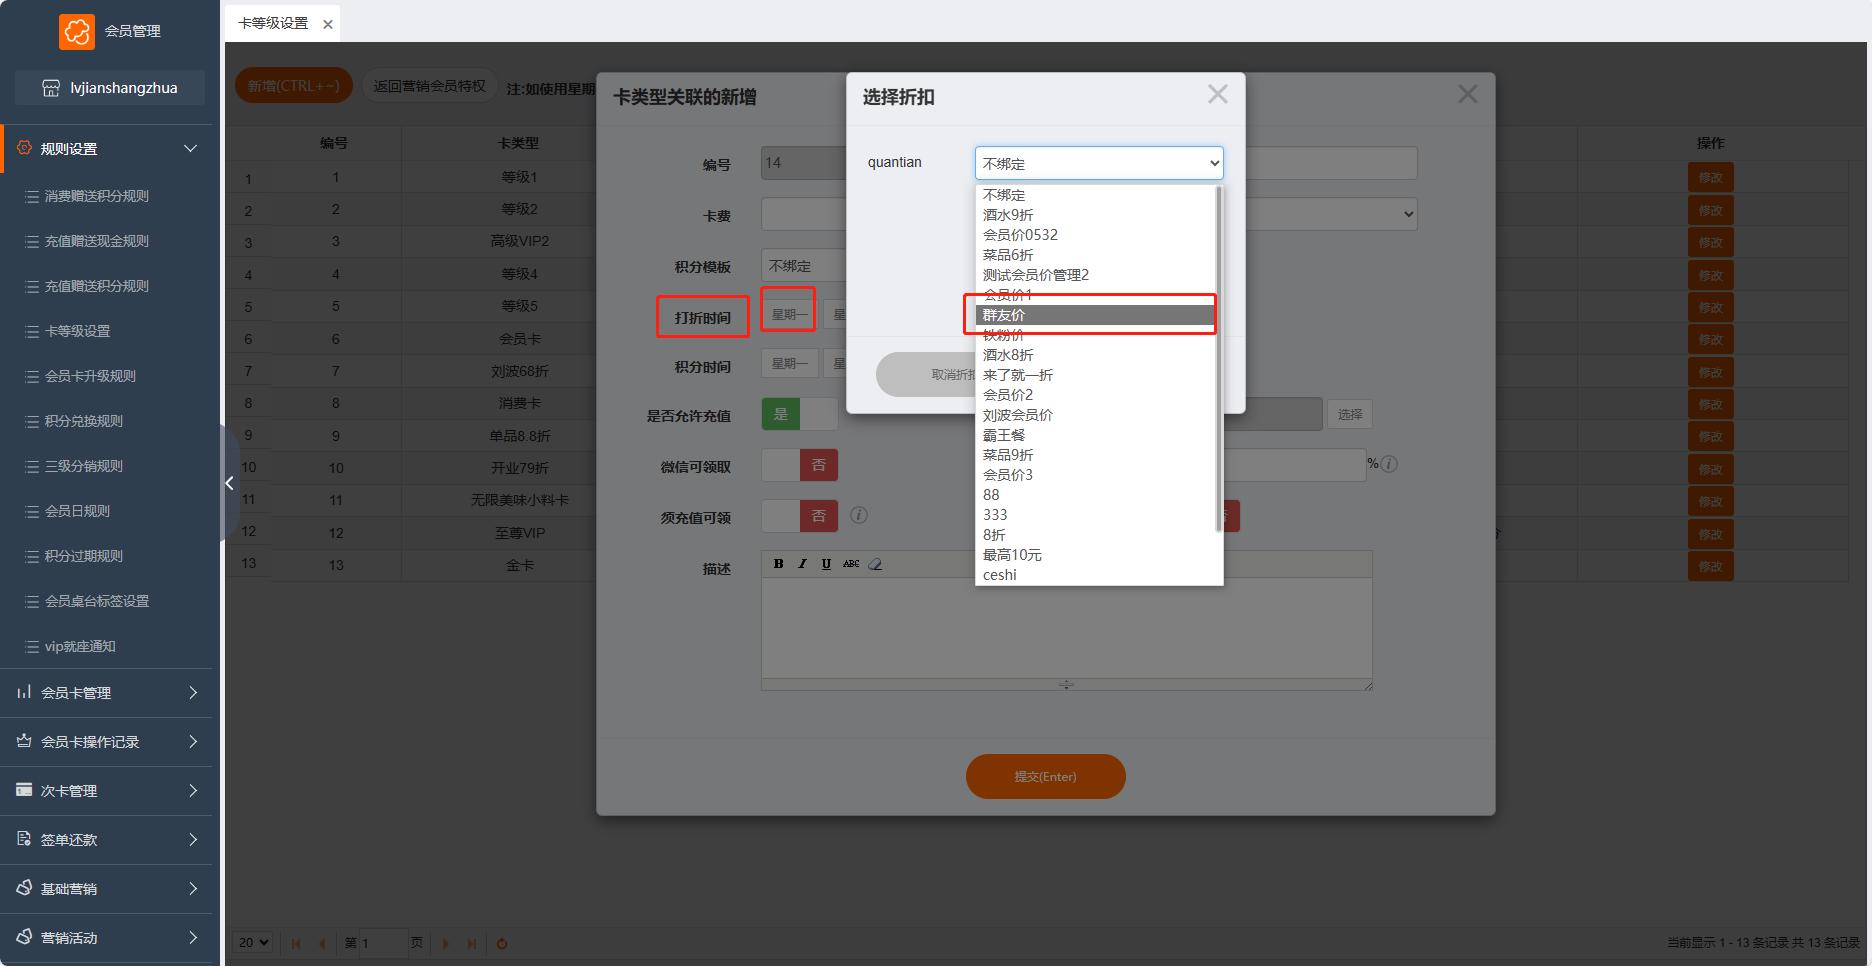Click the 会员管理 logo icon
Viewport: 1872px width, 966px height.
76,31
